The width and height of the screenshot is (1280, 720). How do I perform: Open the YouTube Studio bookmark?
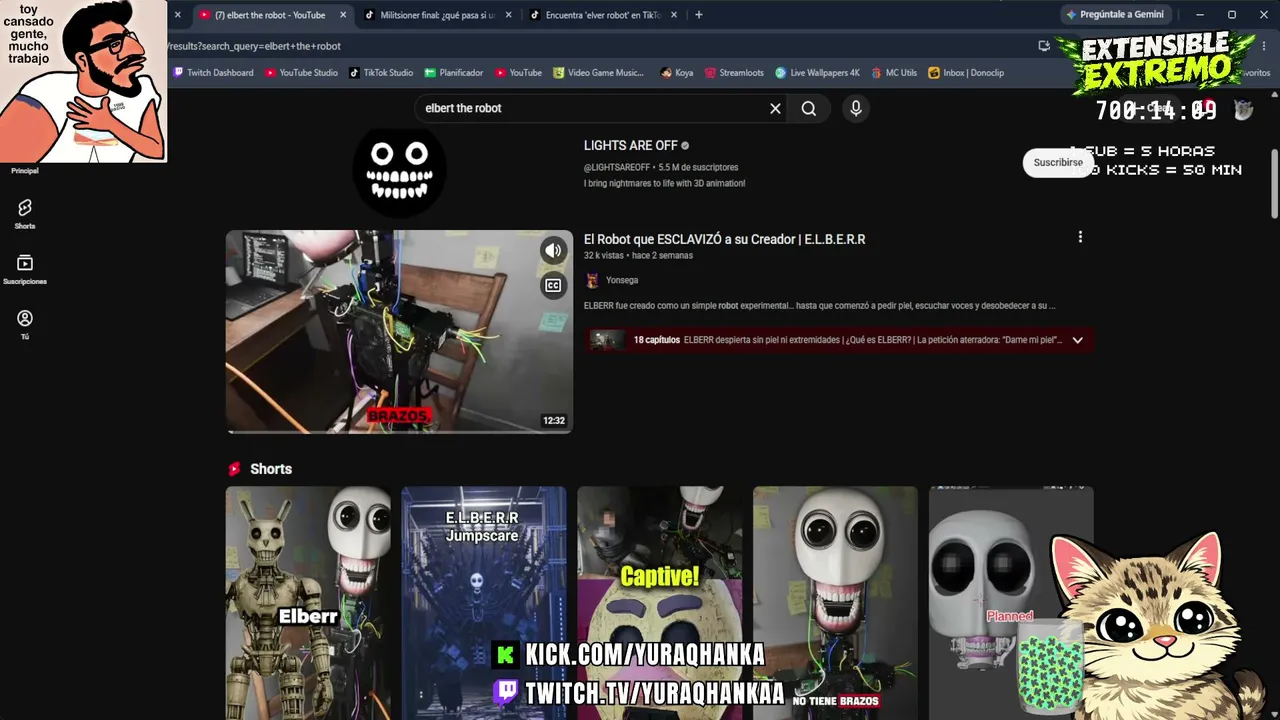tap(302, 73)
